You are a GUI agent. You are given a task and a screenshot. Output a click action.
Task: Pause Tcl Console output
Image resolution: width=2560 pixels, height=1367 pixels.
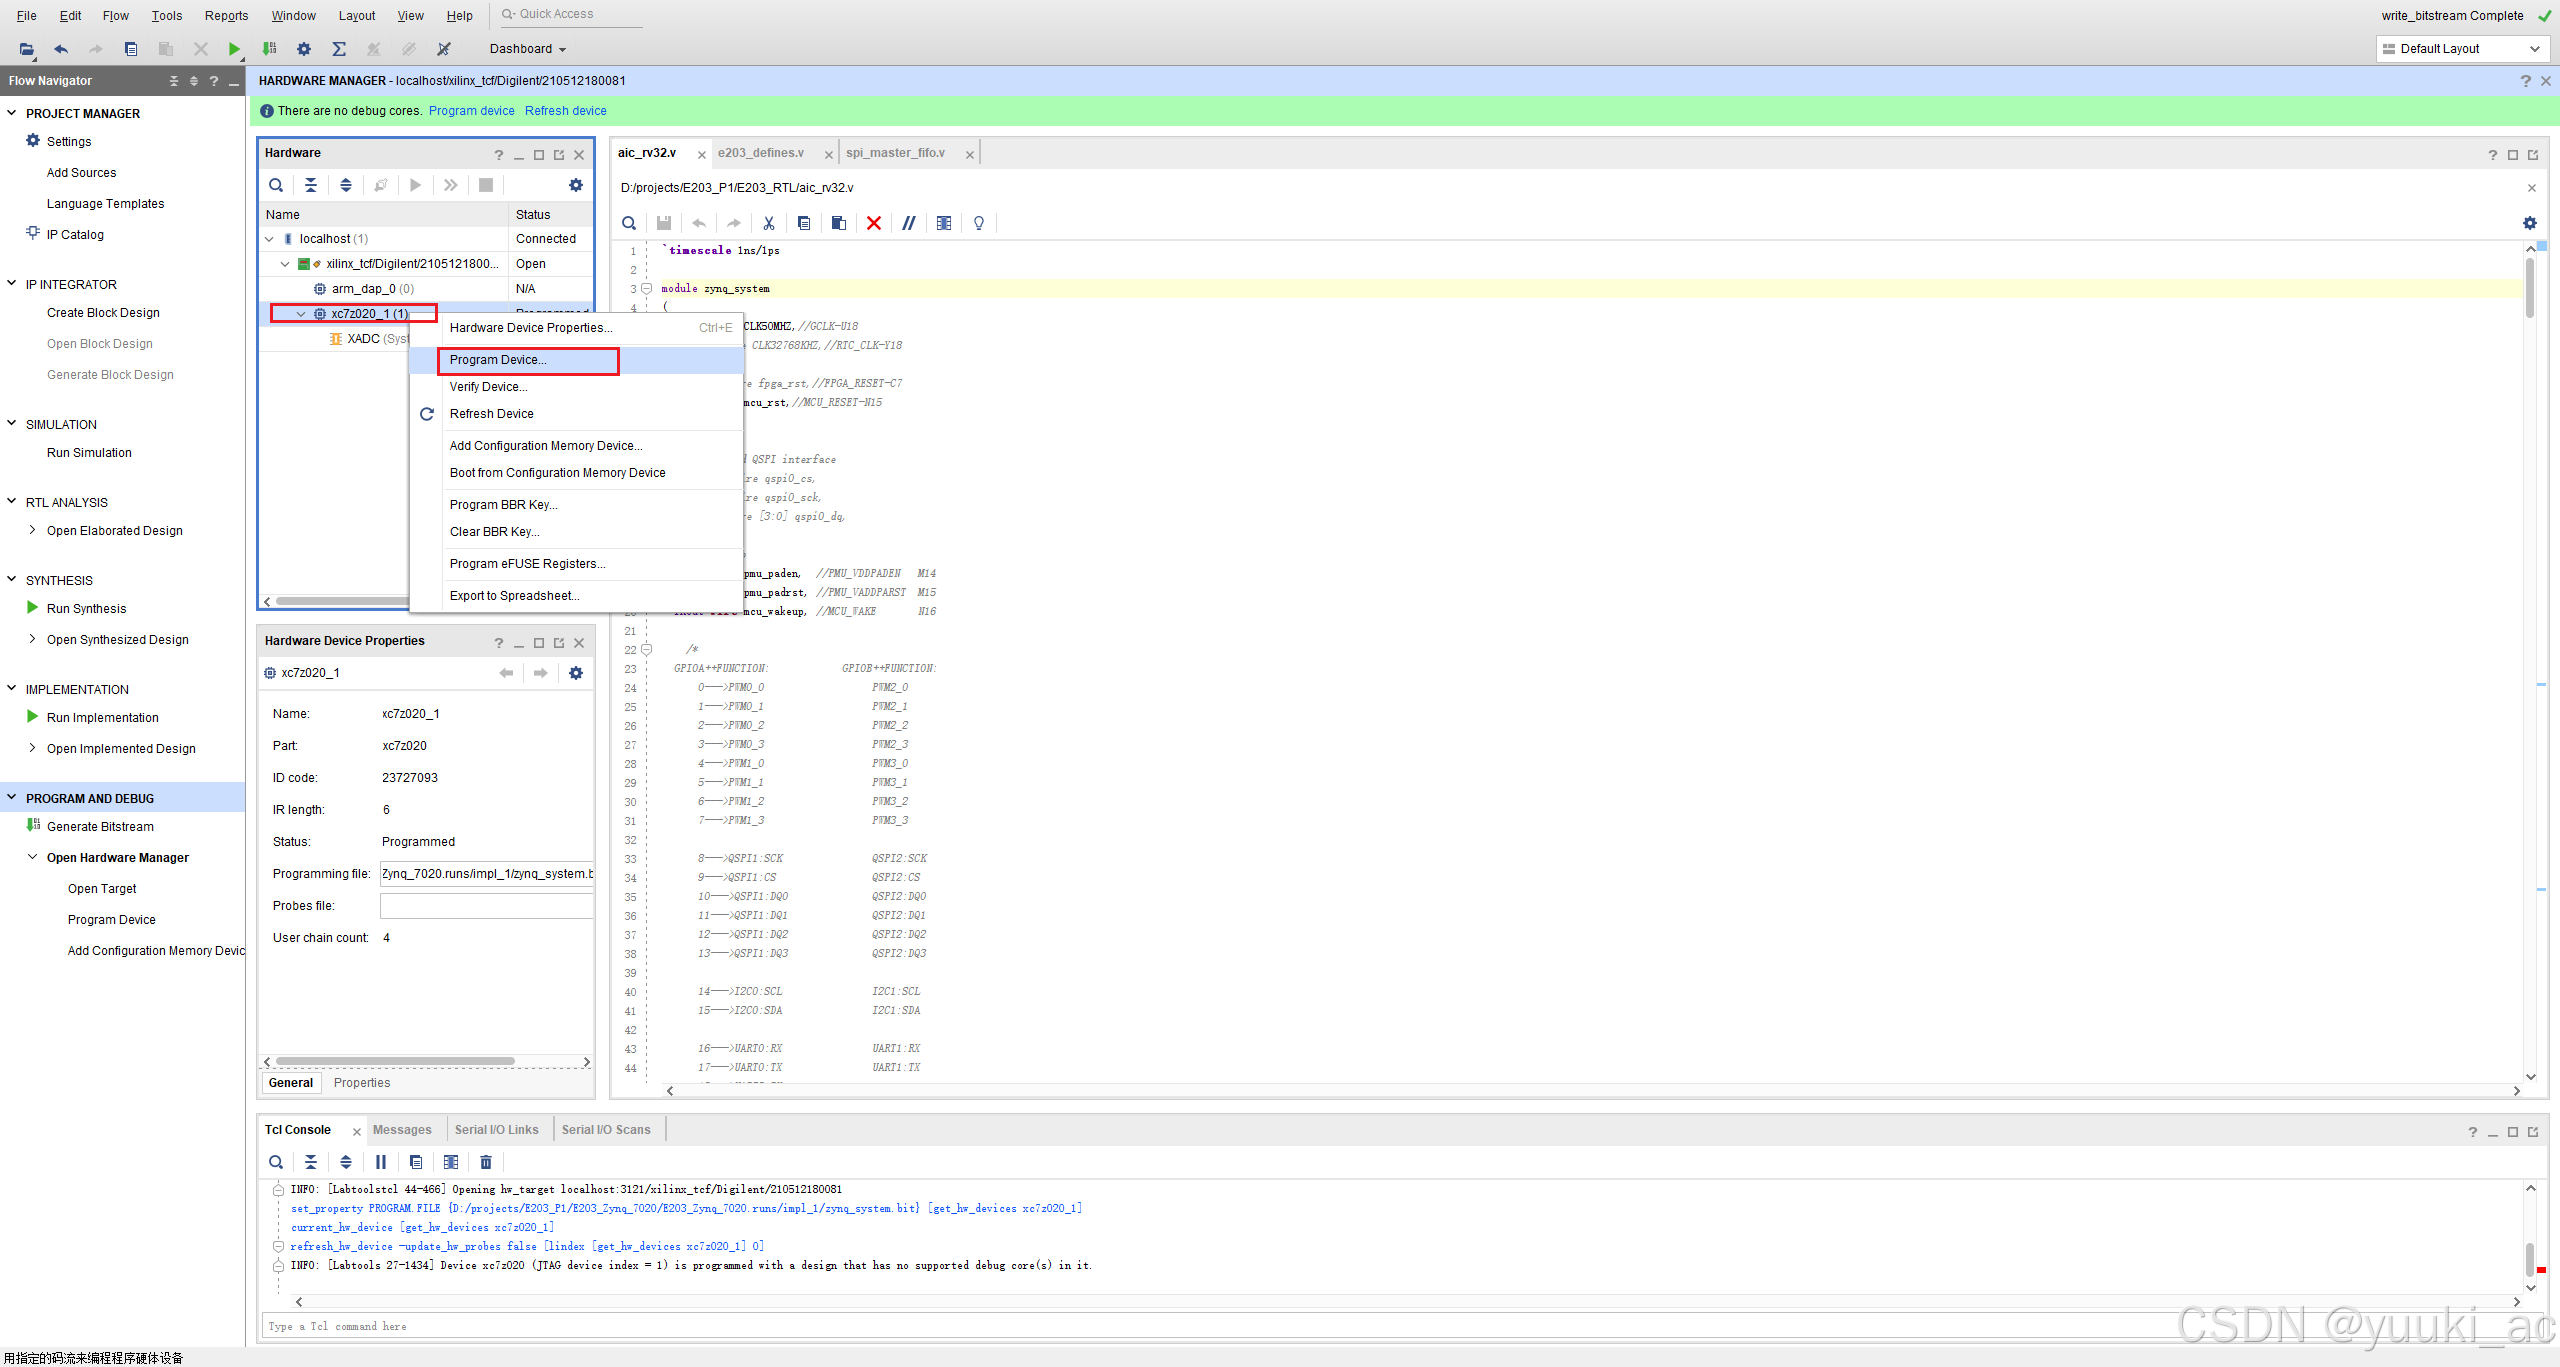point(381,1162)
